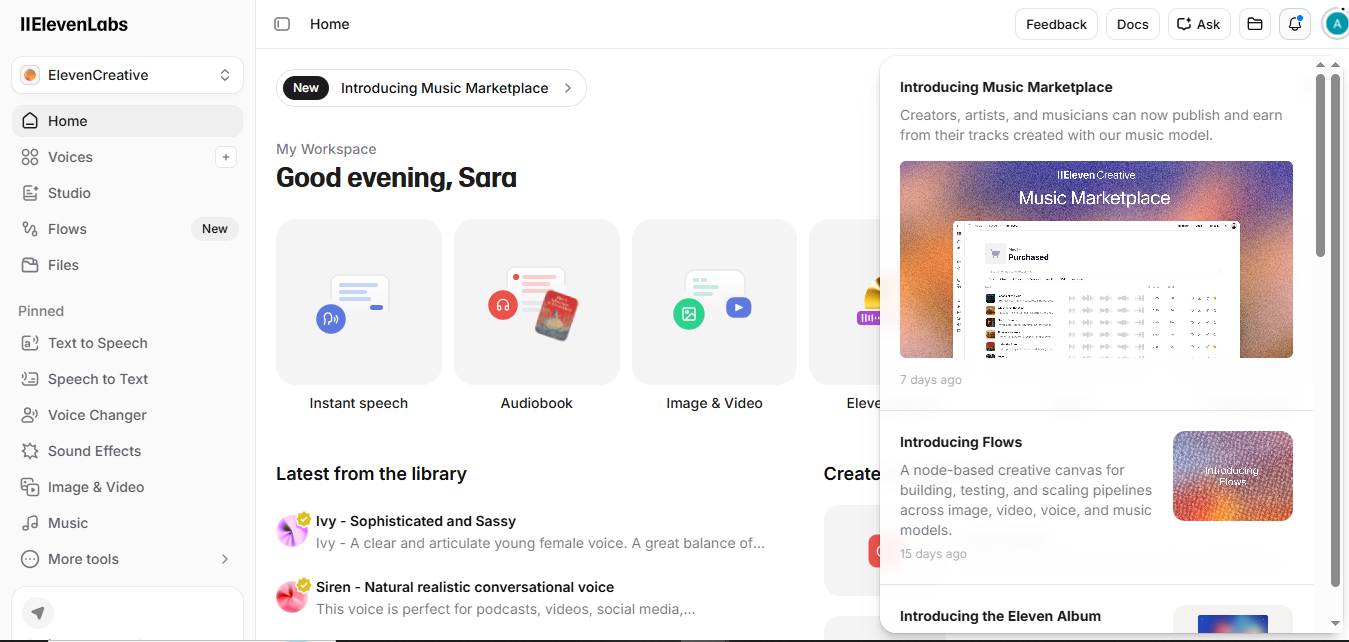This screenshot has width=1349, height=642.
Task: Click the scroll down arrow of notifications panel
Action: pyautogui.click(x=1335, y=623)
